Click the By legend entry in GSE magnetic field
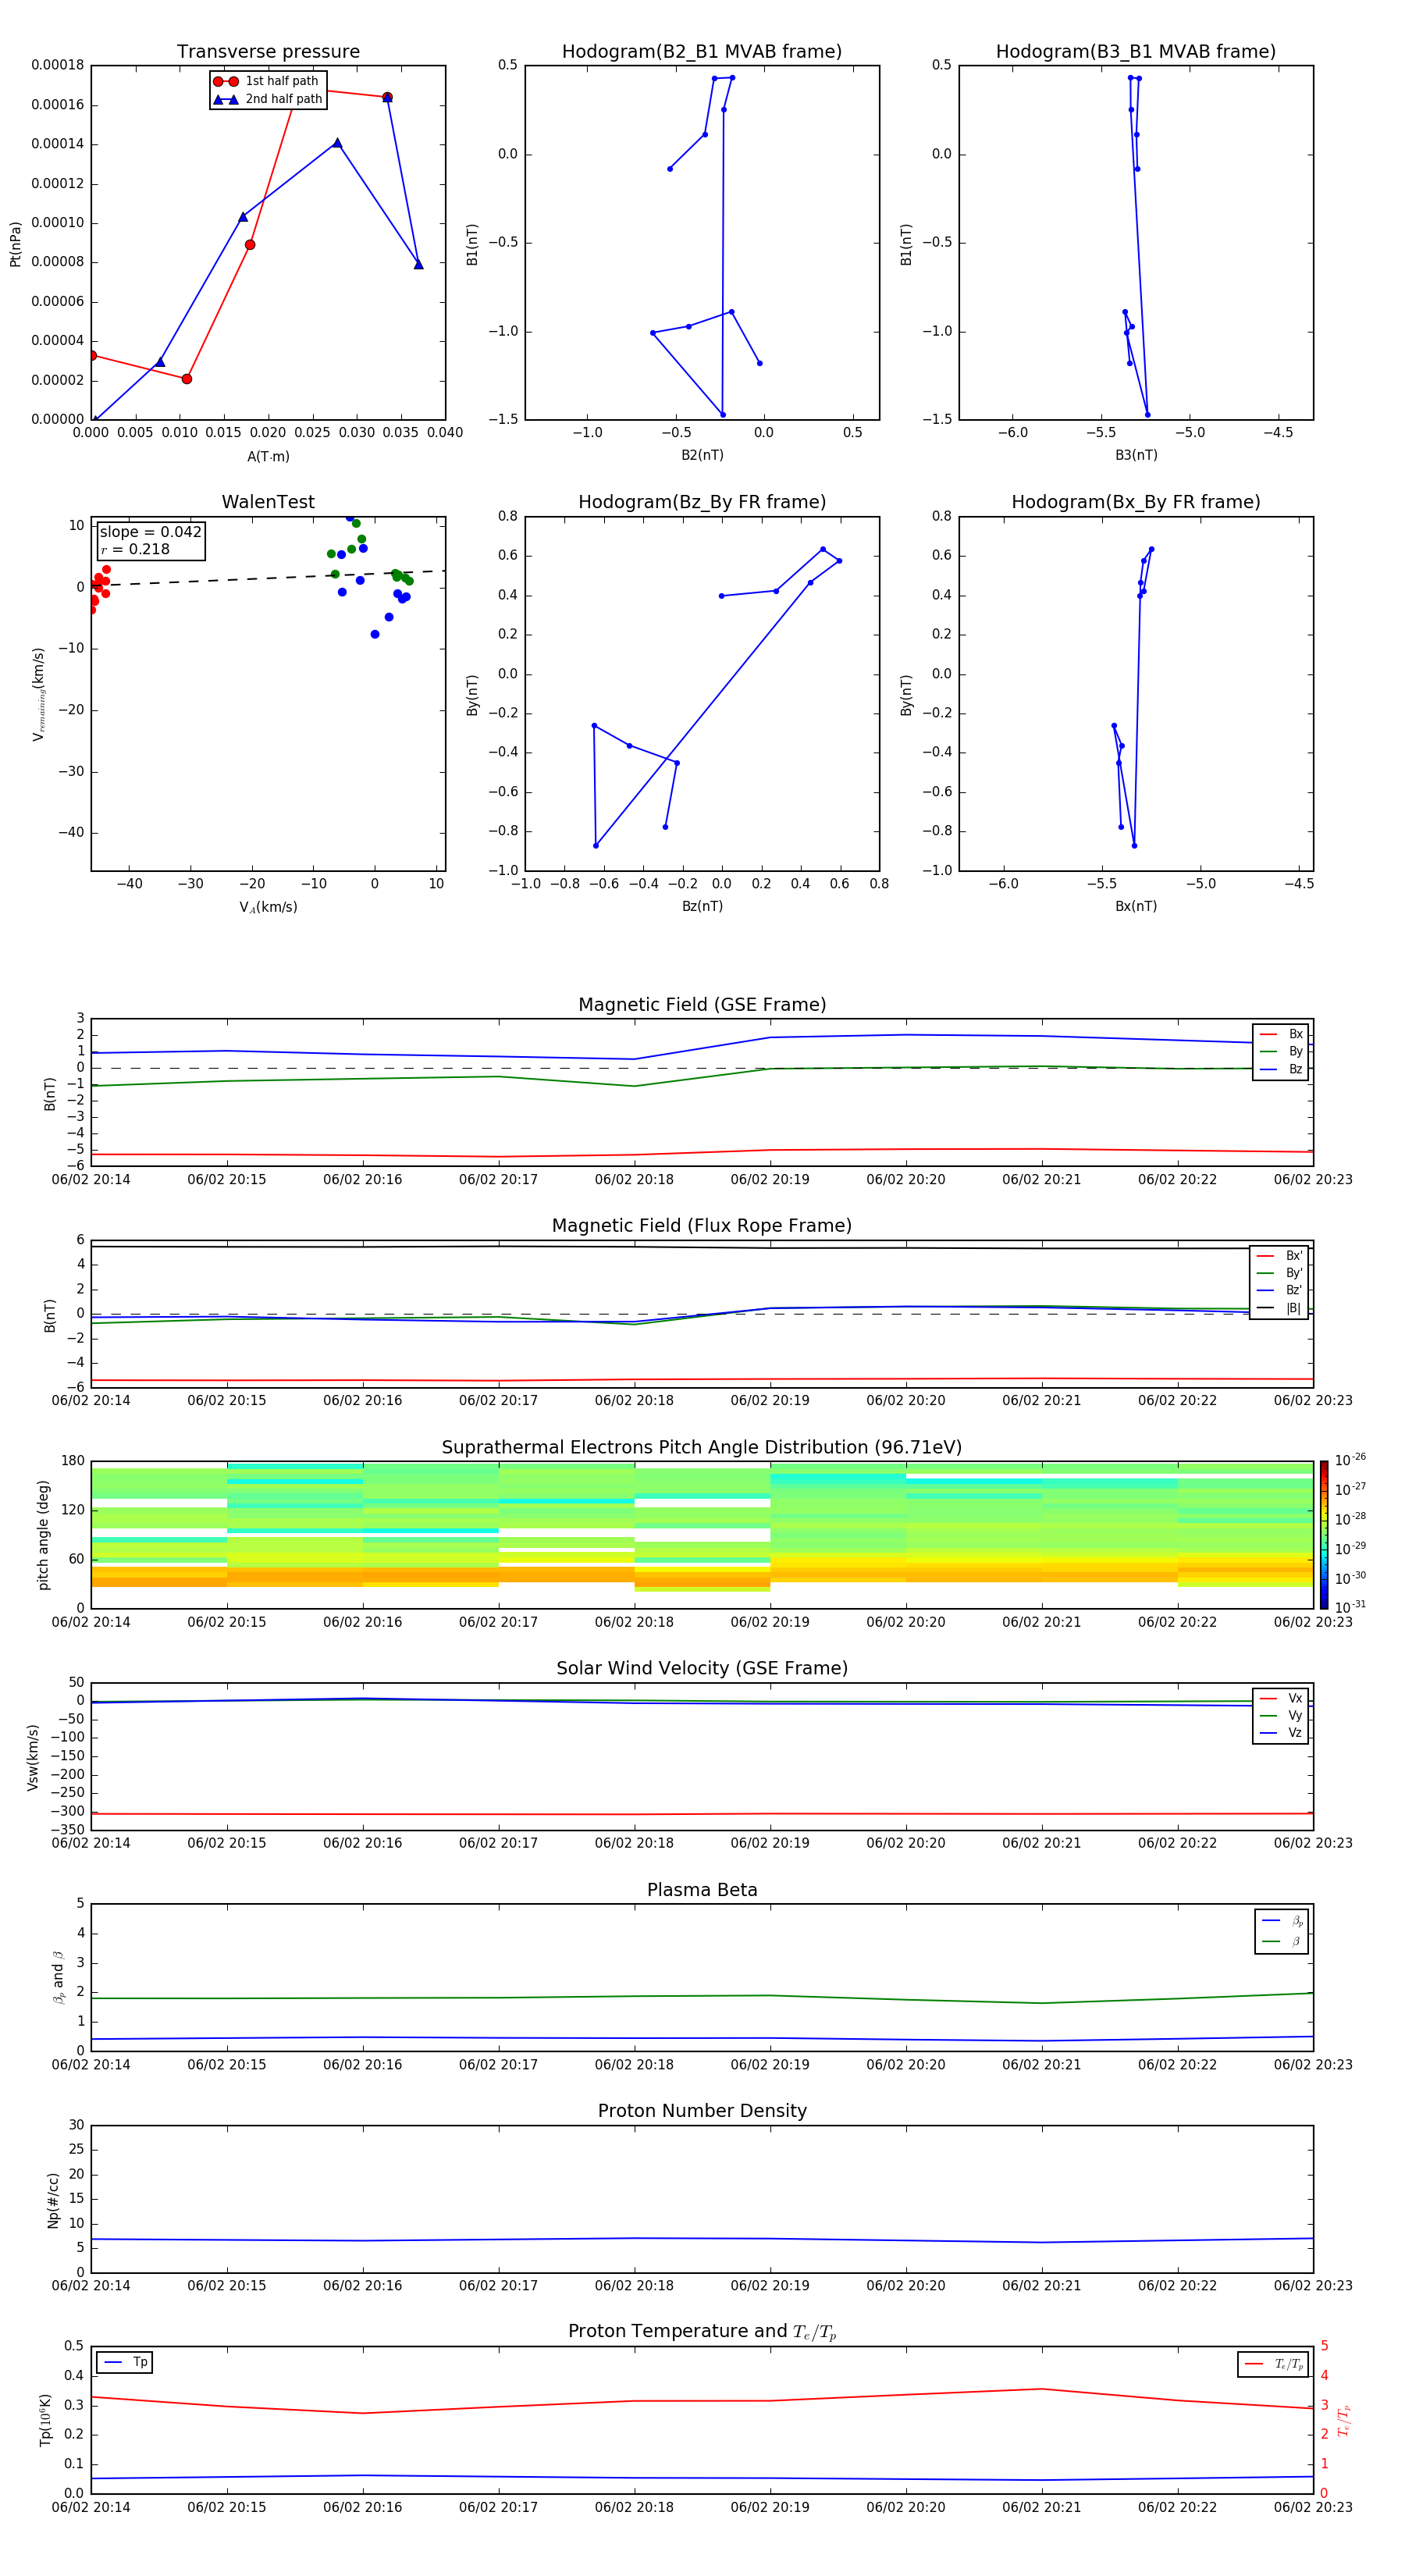The height and width of the screenshot is (2576, 1405). (1281, 1051)
